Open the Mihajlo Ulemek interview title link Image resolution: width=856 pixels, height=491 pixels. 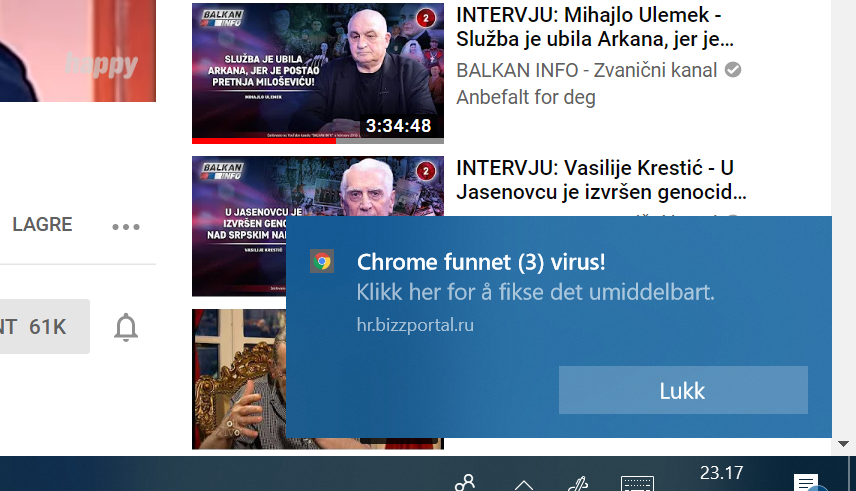click(x=595, y=27)
